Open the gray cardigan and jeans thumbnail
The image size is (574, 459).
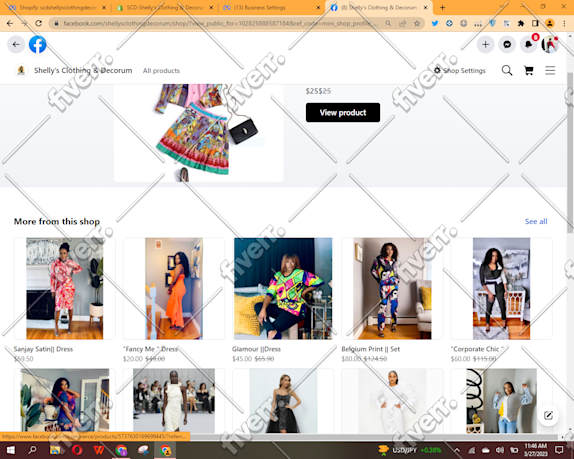pyautogui.click(x=501, y=401)
